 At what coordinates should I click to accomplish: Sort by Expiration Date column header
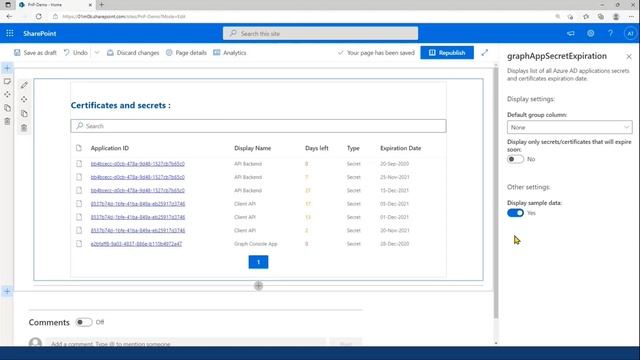pyautogui.click(x=400, y=148)
